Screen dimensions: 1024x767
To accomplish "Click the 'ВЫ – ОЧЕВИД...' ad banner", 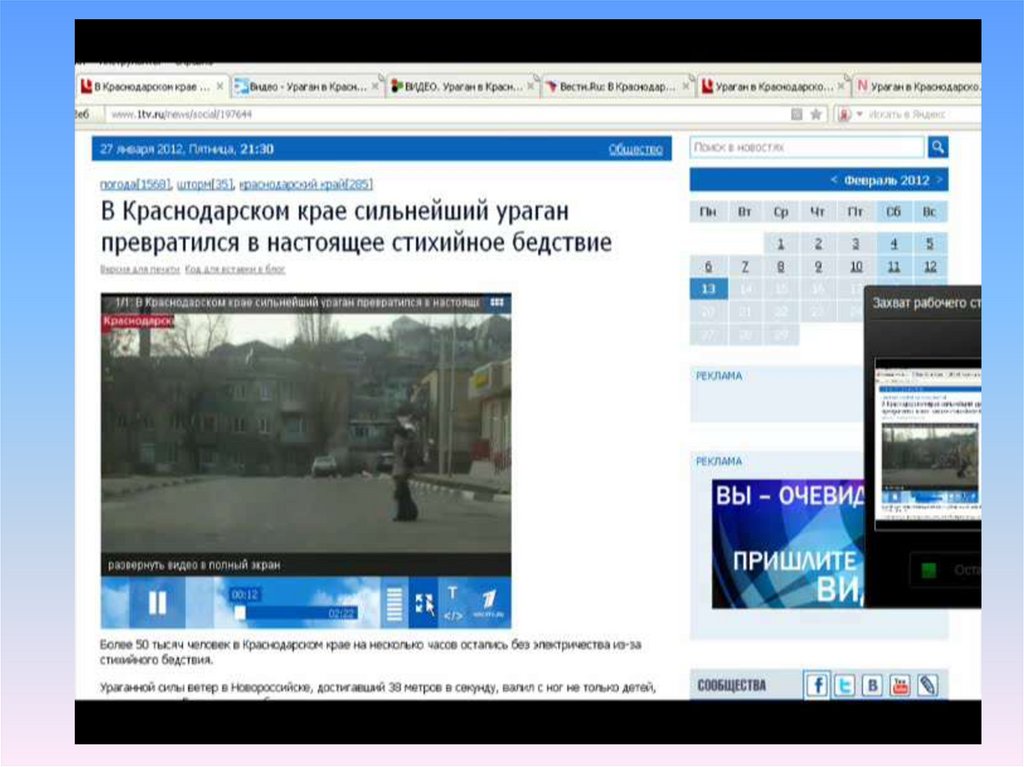I will coord(788,544).
